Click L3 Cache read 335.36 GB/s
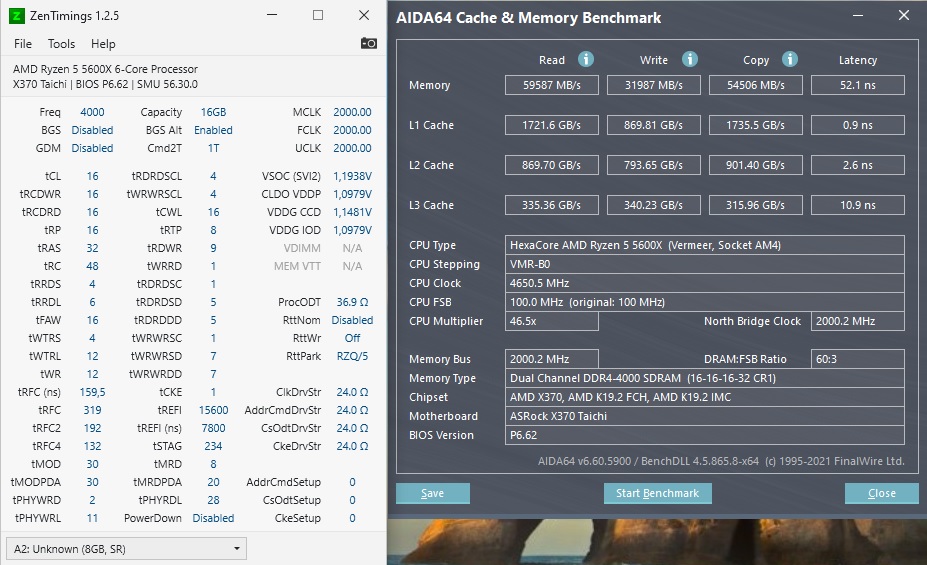The width and height of the screenshot is (927, 565). [552, 205]
